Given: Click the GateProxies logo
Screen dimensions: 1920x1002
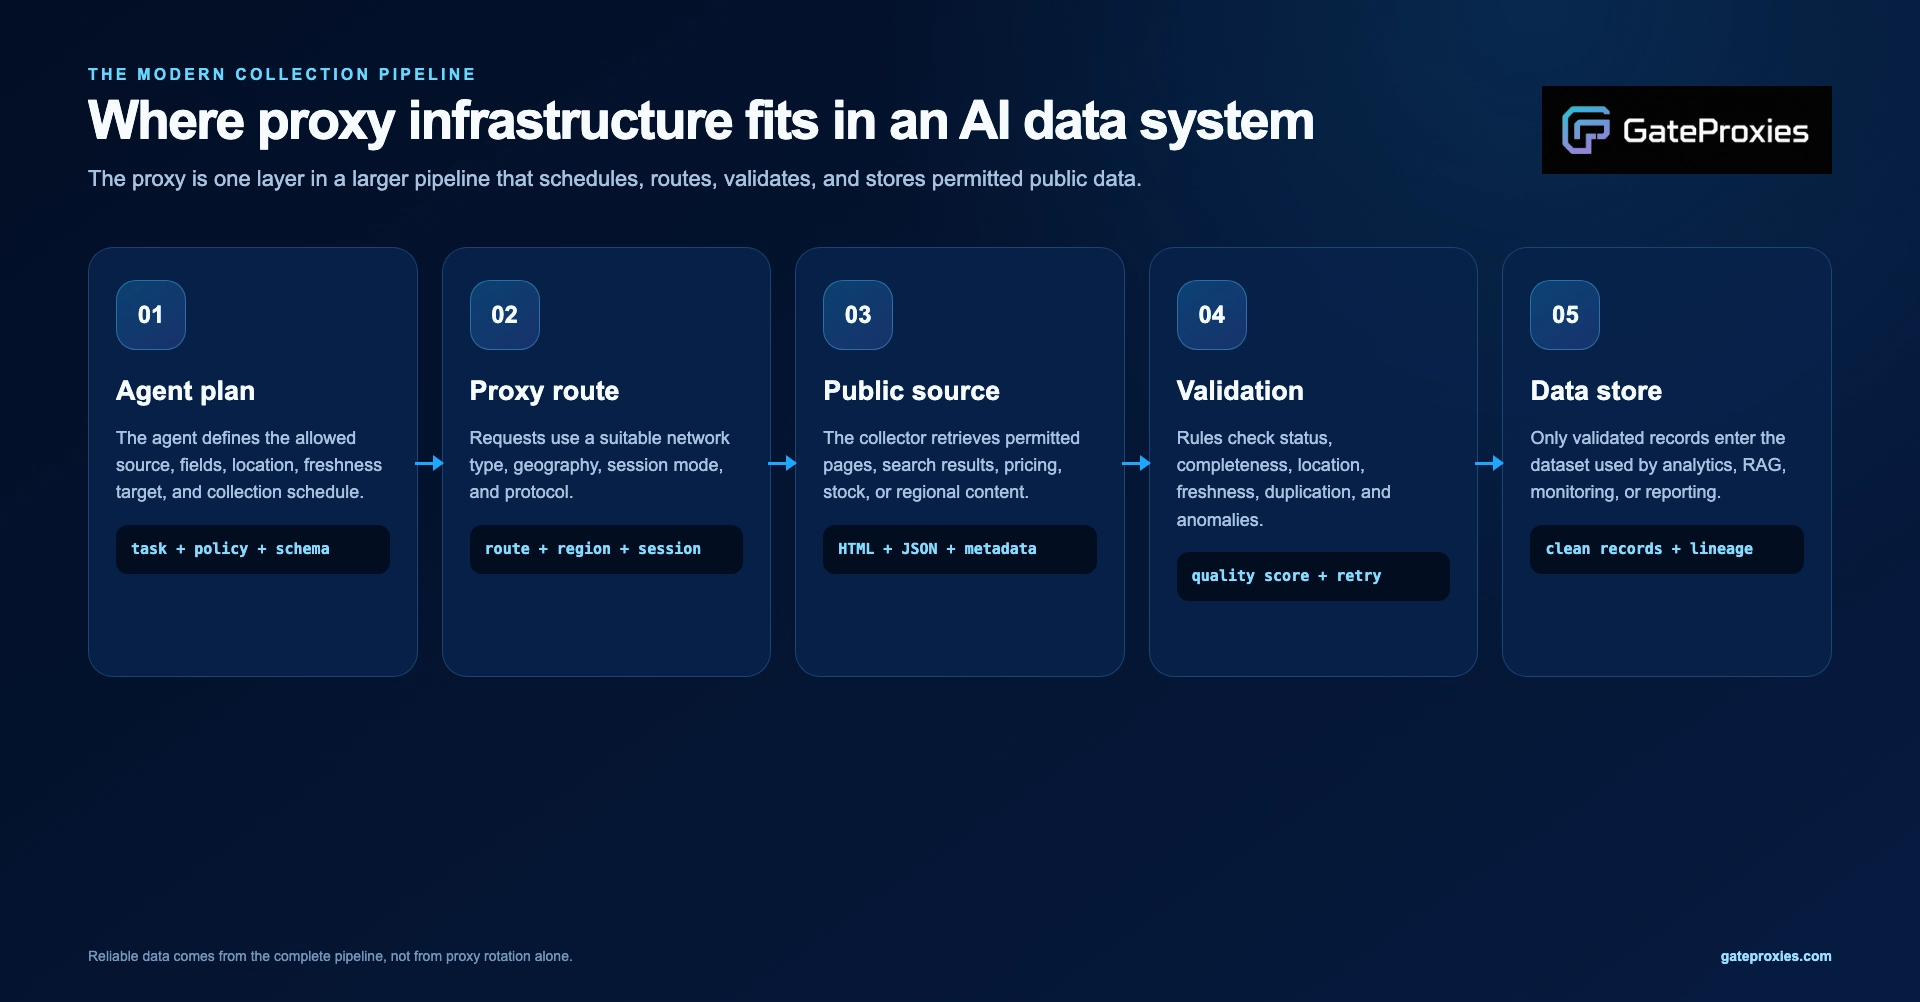Looking at the screenshot, I should (1686, 130).
